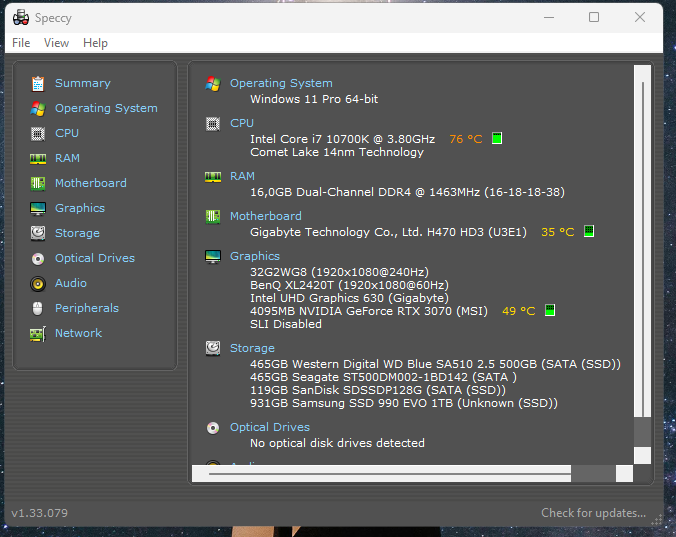The height and width of the screenshot is (537, 676).
Task: Open the Network section from sidebar
Action: pyautogui.click(x=78, y=333)
